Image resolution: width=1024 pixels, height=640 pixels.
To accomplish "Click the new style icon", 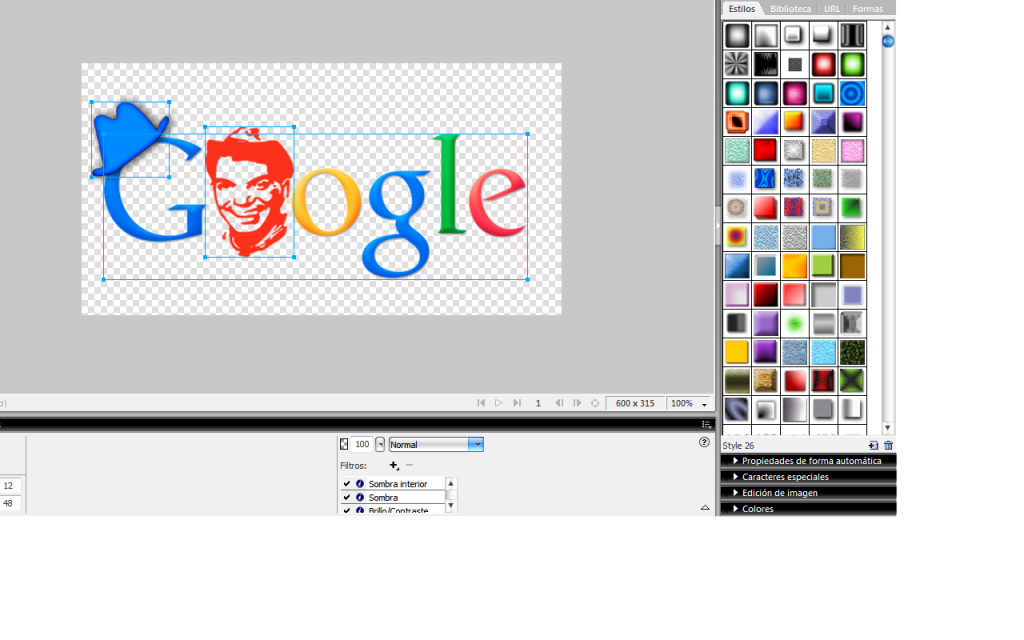I will click(873, 445).
